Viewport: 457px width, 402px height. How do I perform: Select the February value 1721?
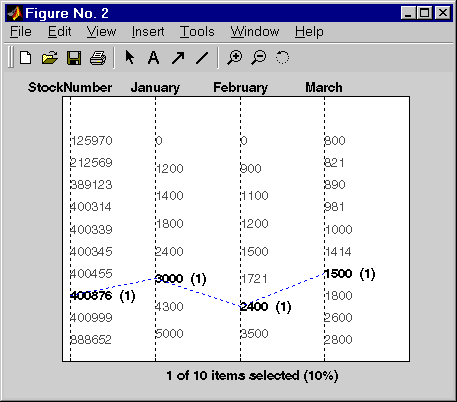254,278
